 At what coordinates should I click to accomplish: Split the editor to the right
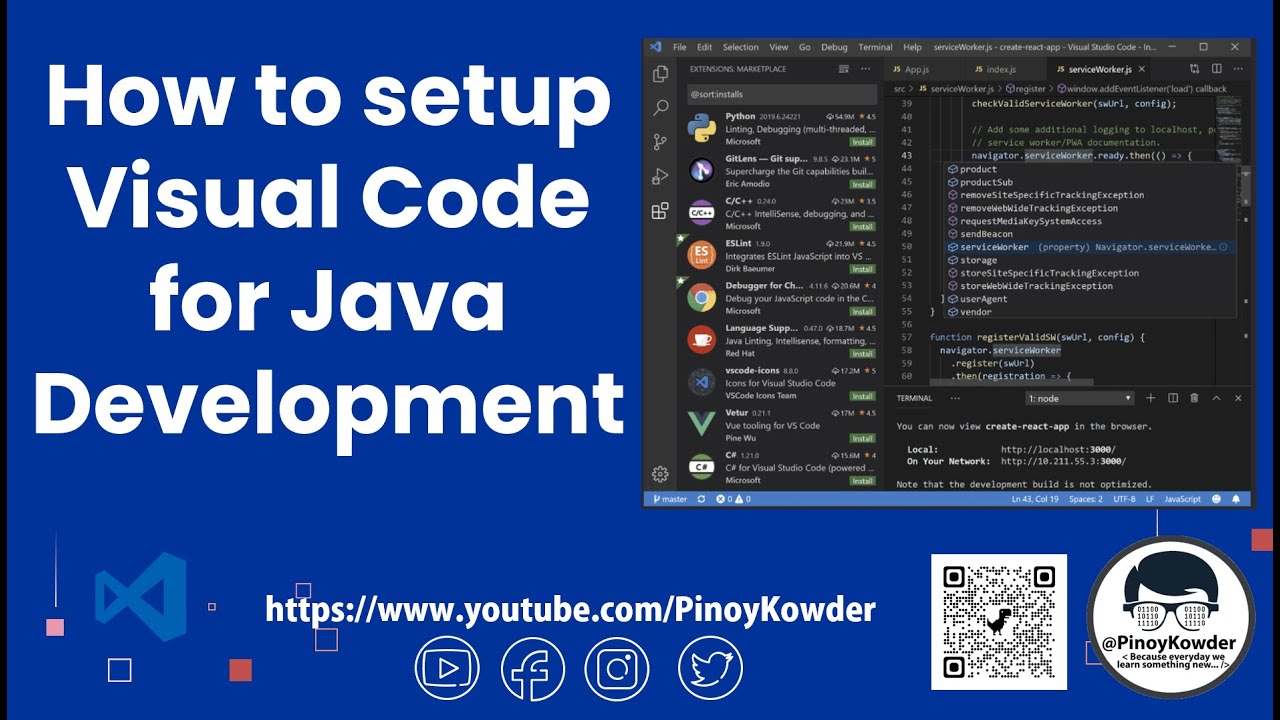pyautogui.click(x=1216, y=69)
